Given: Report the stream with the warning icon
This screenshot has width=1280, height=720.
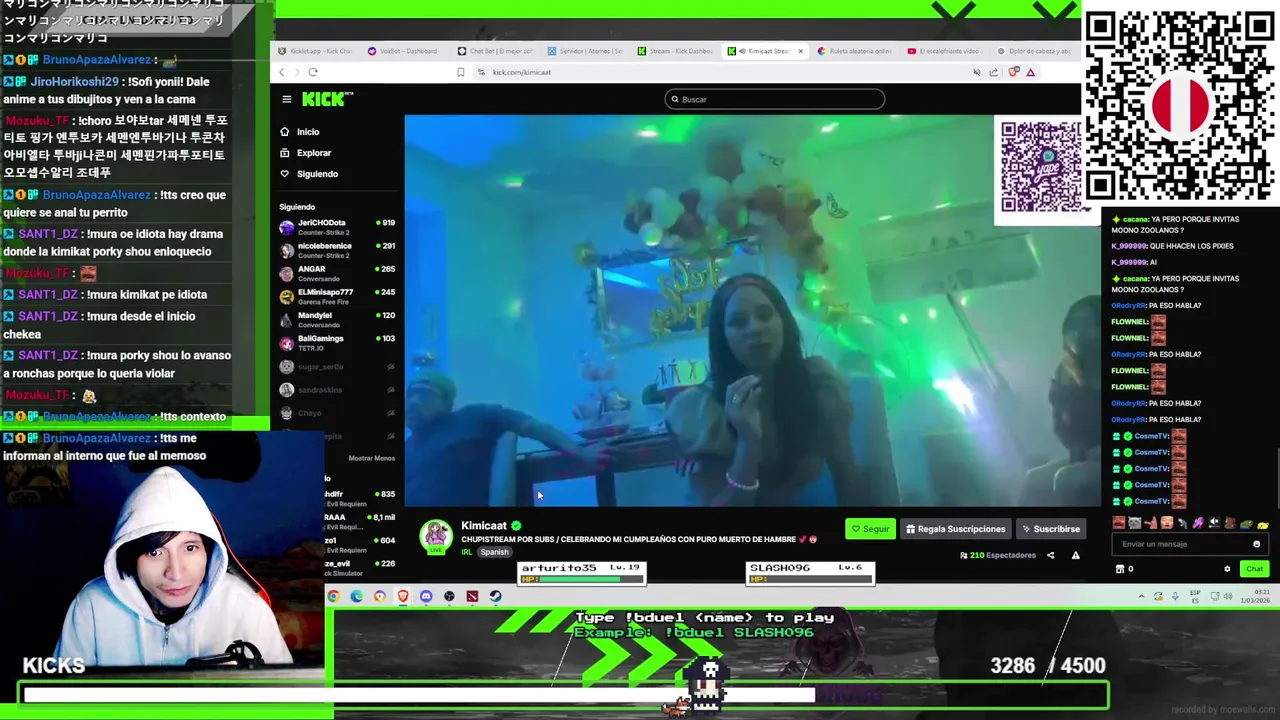Looking at the screenshot, I should [x=1075, y=555].
